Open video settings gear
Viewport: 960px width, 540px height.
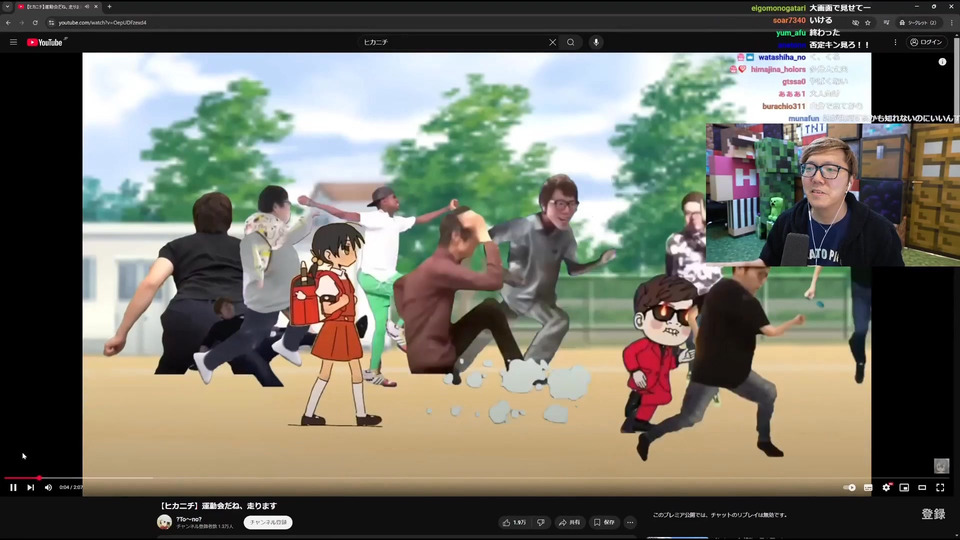click(x=886, y=487)
